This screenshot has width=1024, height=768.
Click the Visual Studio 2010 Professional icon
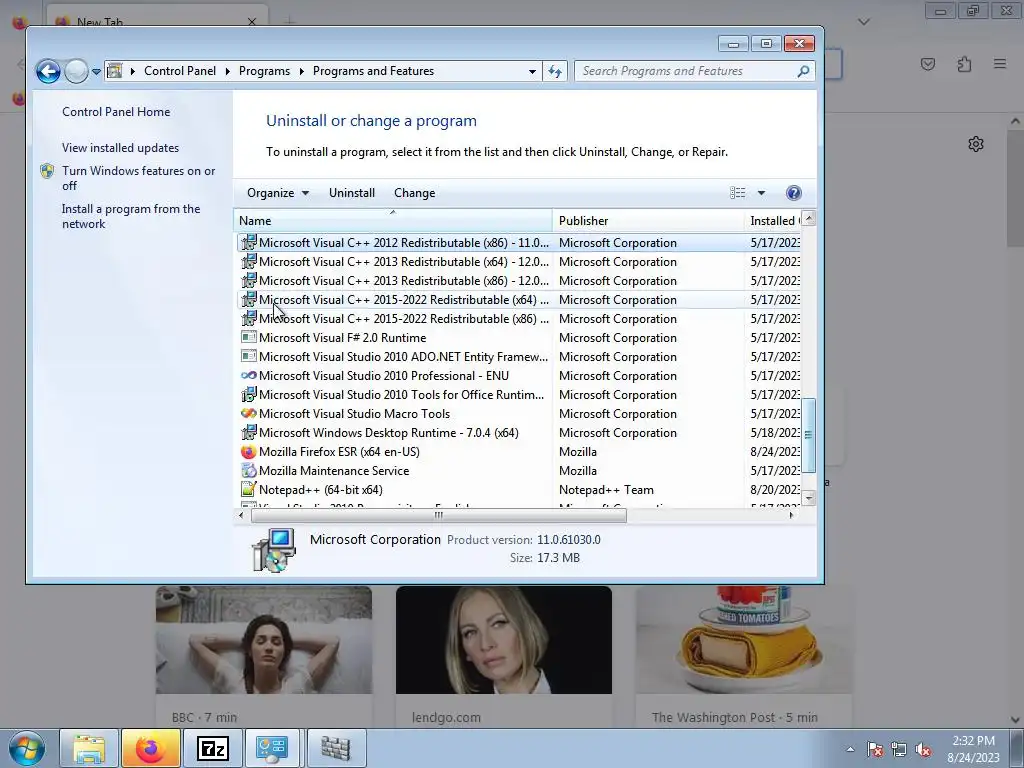pos(249,376)
